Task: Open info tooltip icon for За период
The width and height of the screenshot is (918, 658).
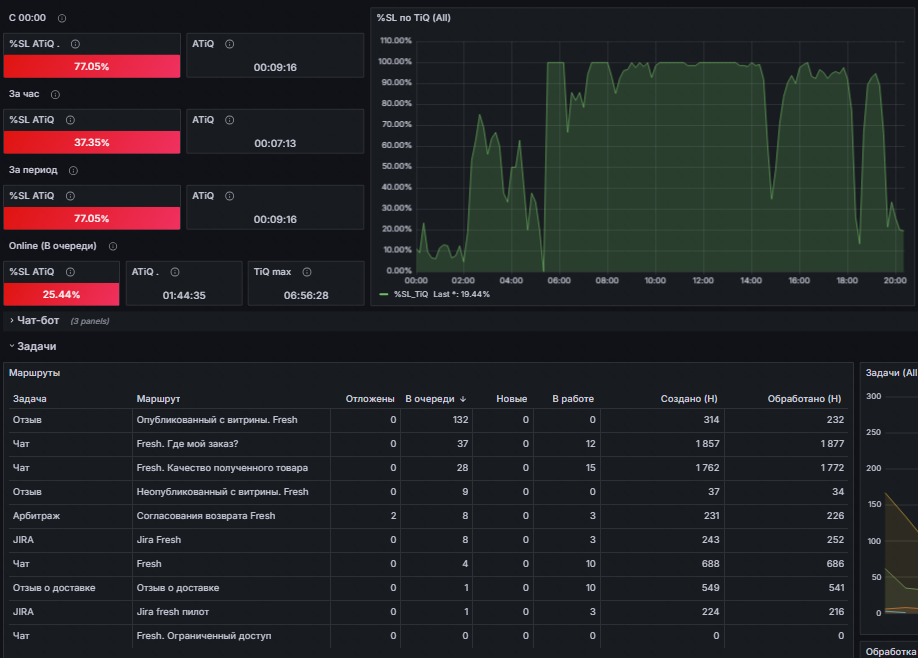Action: click(73, 170)
